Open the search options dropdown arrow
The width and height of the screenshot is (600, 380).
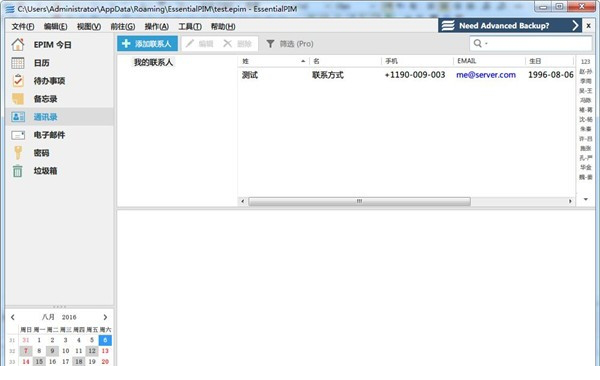[x=486, y=44]
